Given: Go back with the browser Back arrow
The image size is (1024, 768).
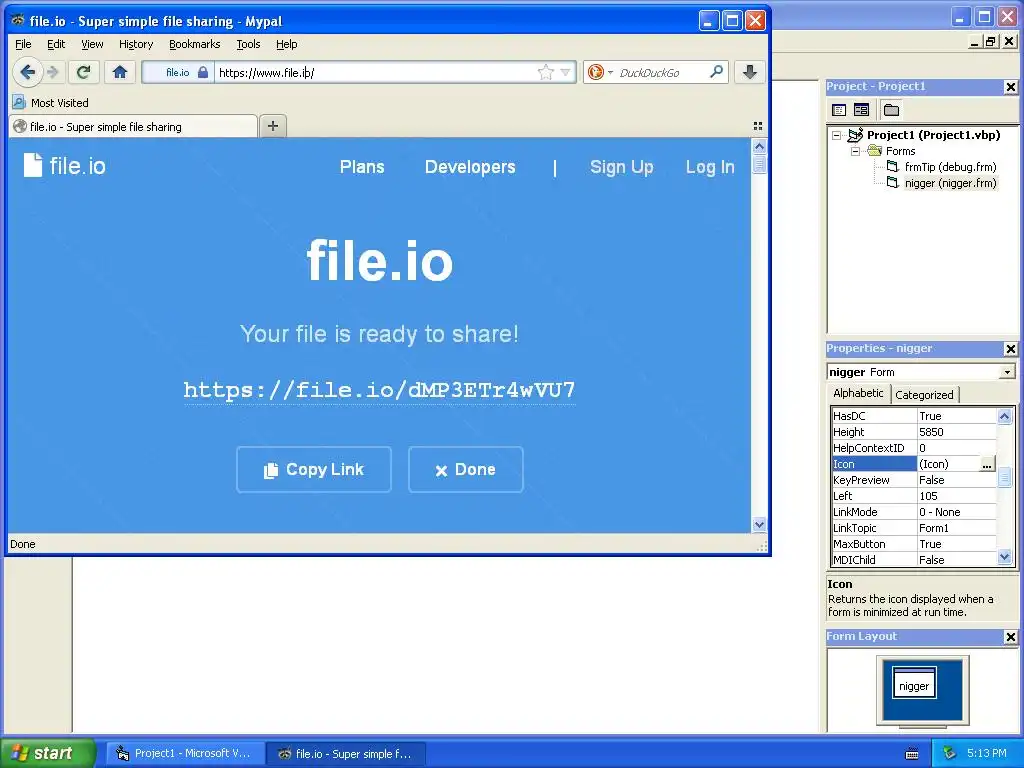Looking at the screenshot, I should coord(27,72).
